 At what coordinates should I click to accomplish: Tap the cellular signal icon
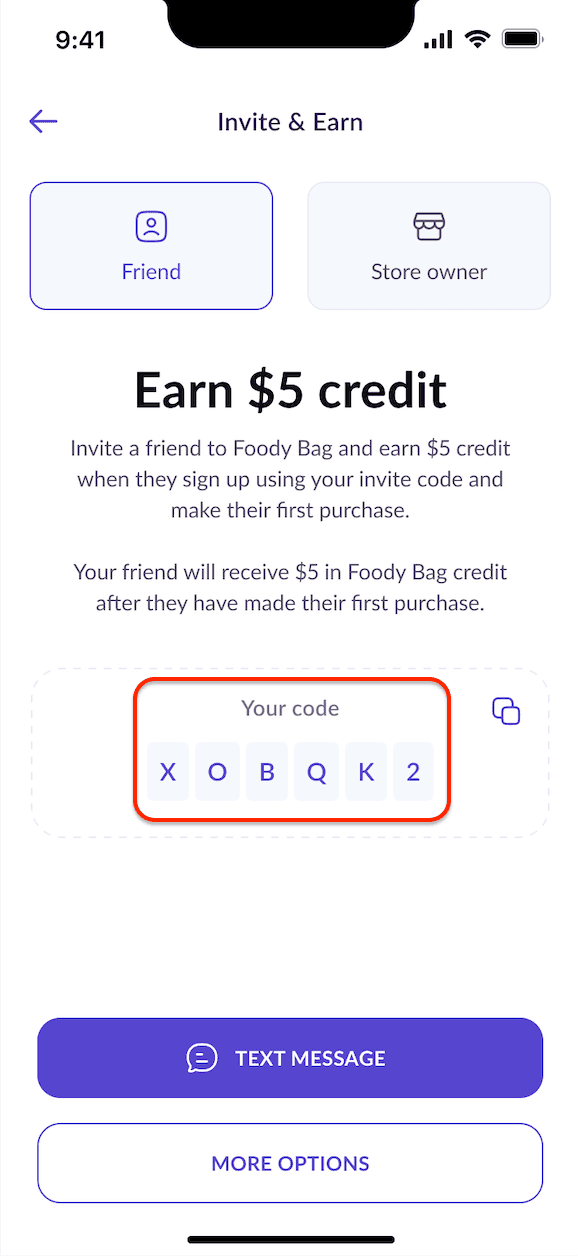(437, 38)
